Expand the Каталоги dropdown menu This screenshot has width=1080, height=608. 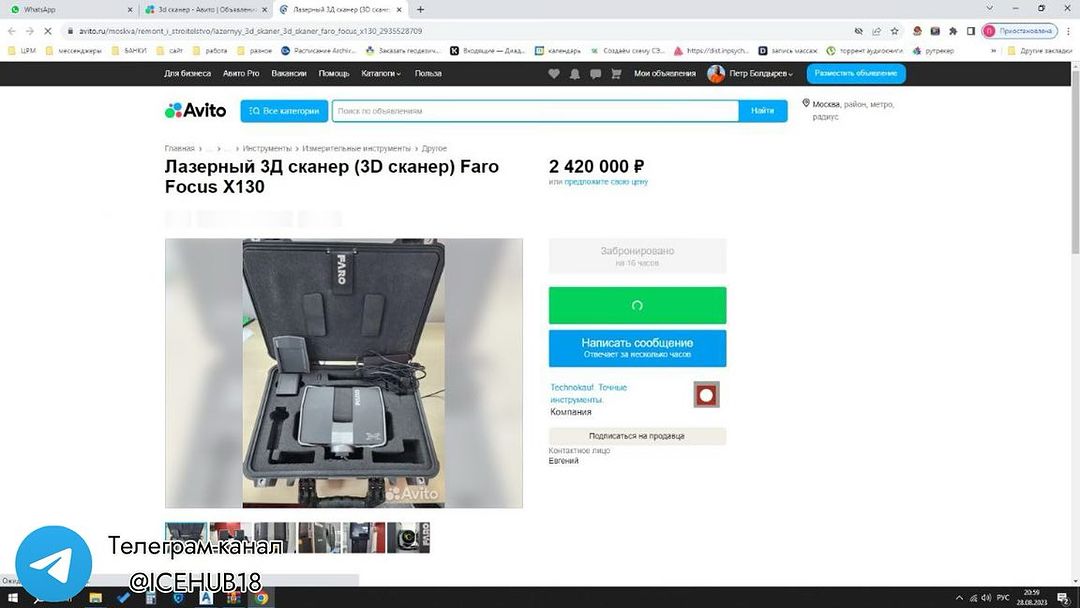pyautogui.click(x=381, y=74)
